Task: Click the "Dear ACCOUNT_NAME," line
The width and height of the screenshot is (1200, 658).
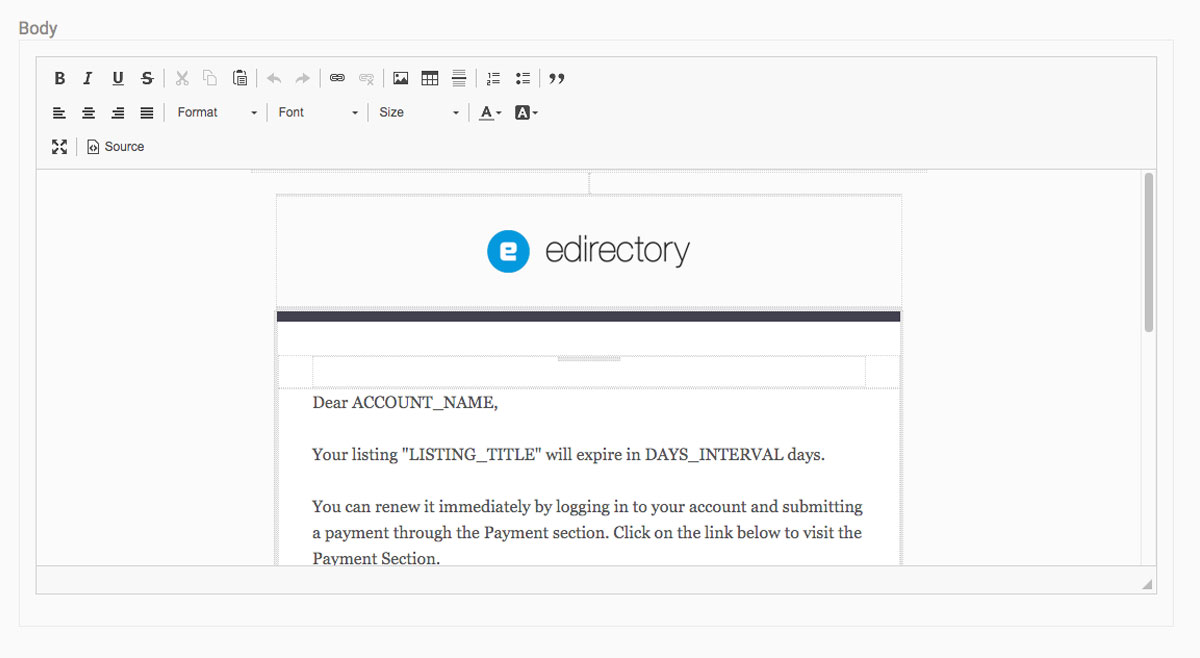Action: point(405,403)
